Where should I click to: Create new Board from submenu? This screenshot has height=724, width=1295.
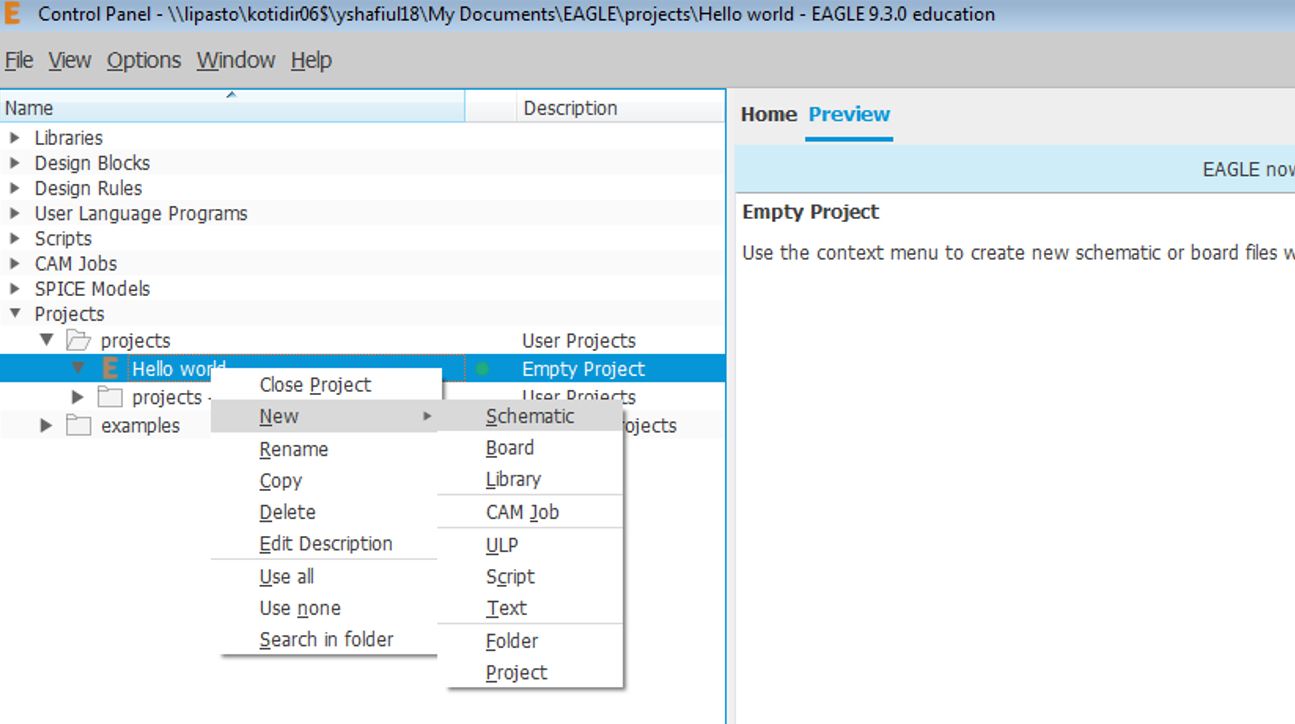coord(530,448)
